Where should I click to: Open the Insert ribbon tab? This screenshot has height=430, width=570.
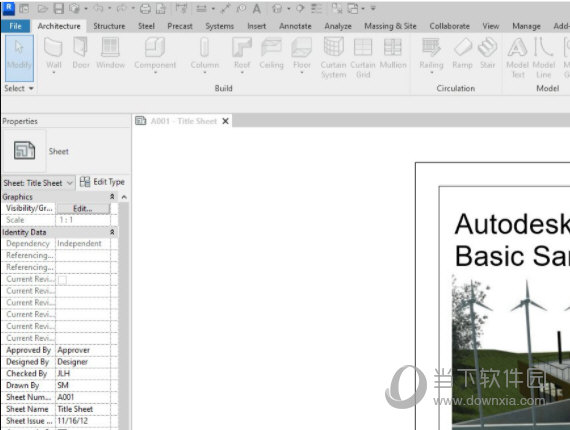tap(257, 26)
